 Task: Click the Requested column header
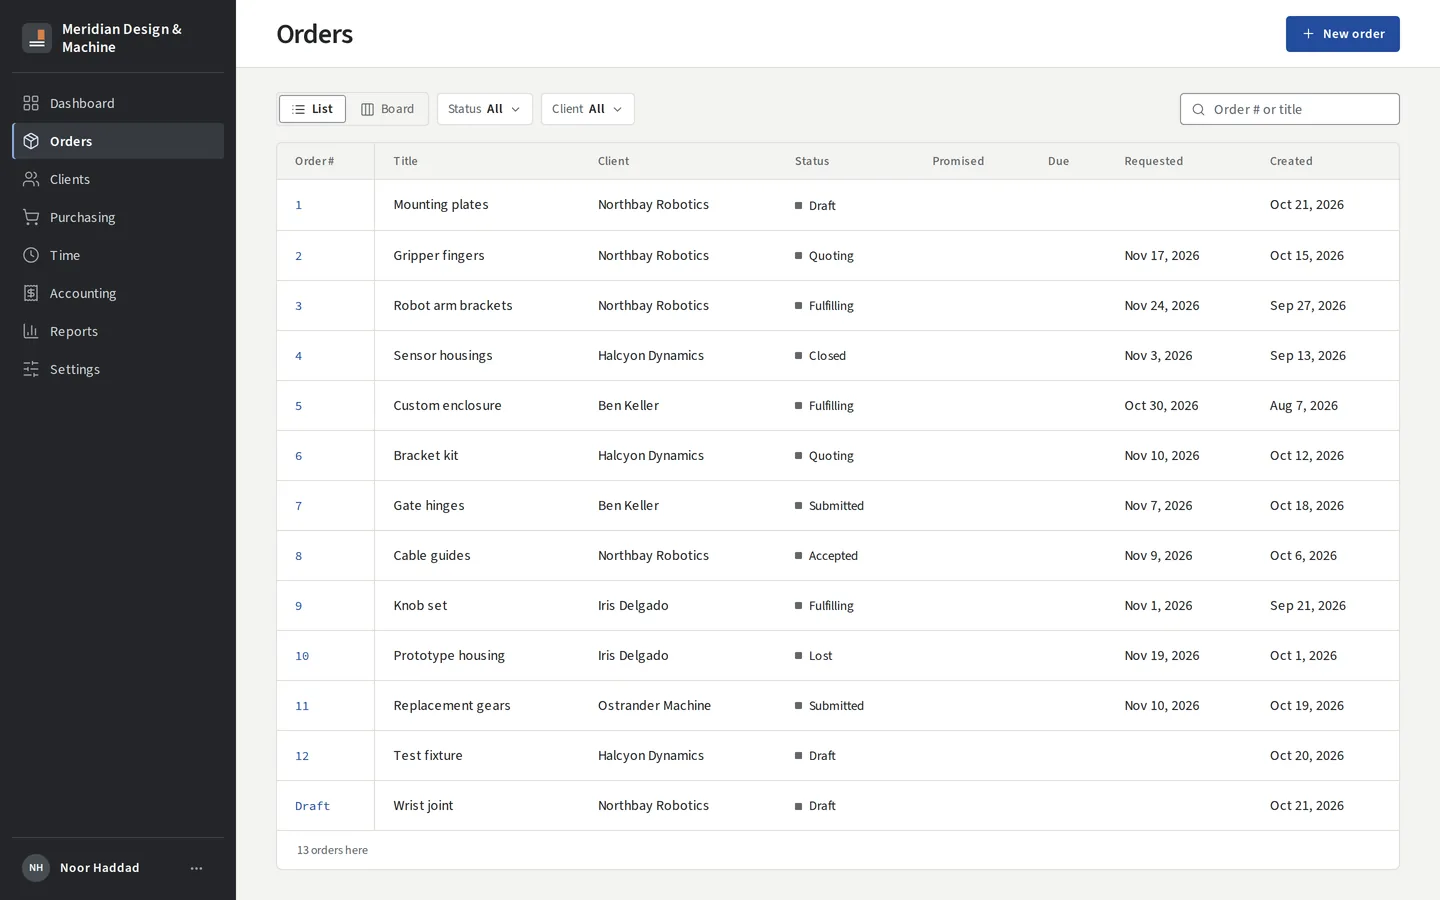coord(1153,161)
